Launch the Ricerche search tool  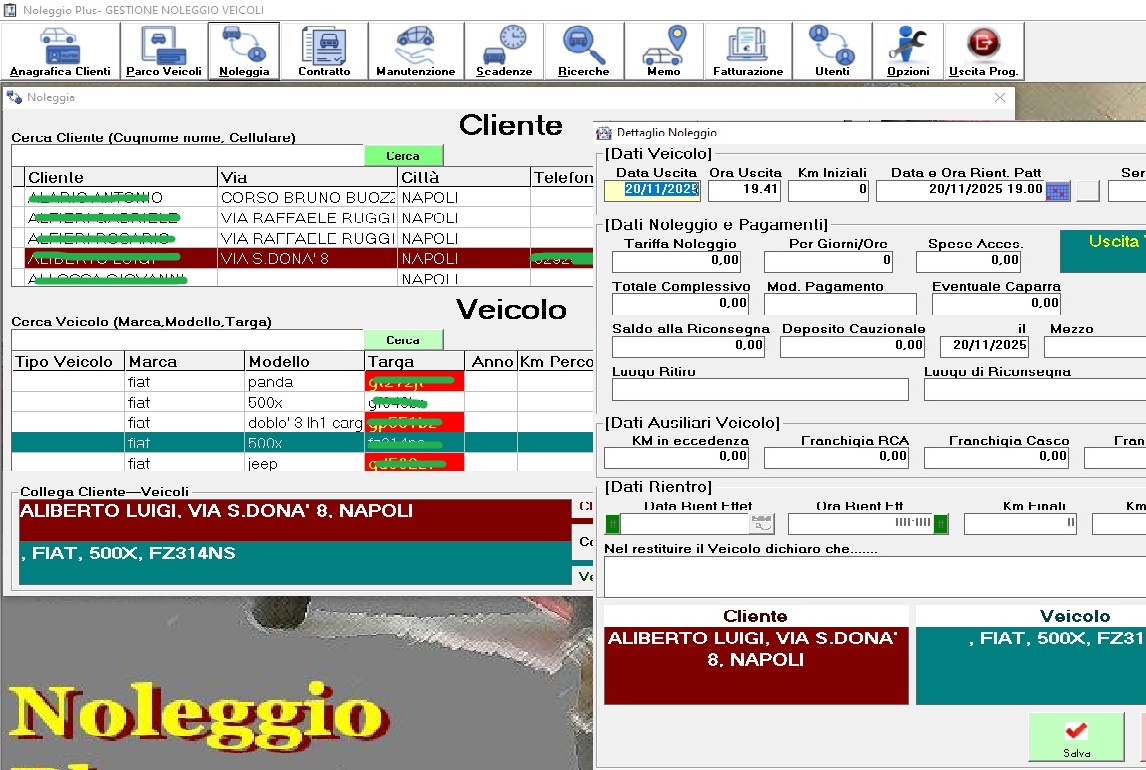(584, 51)
